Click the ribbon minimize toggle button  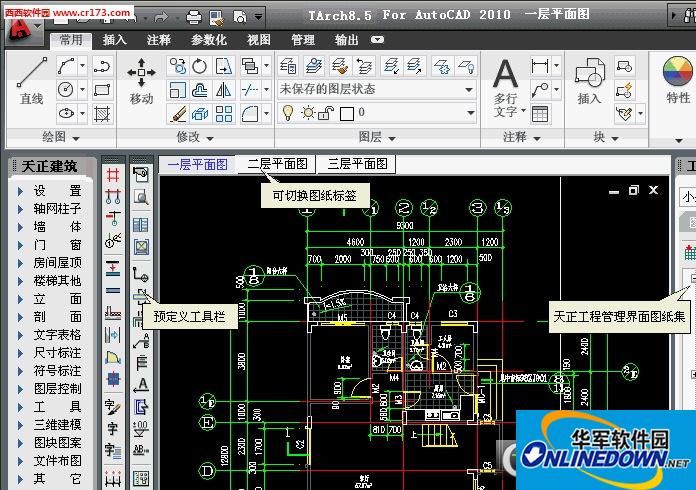[x=377, y=40]
